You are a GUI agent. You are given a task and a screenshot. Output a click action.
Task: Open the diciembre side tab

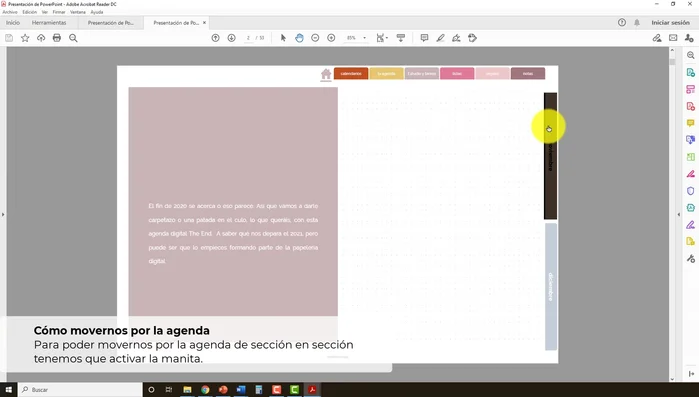coord(551,286)
